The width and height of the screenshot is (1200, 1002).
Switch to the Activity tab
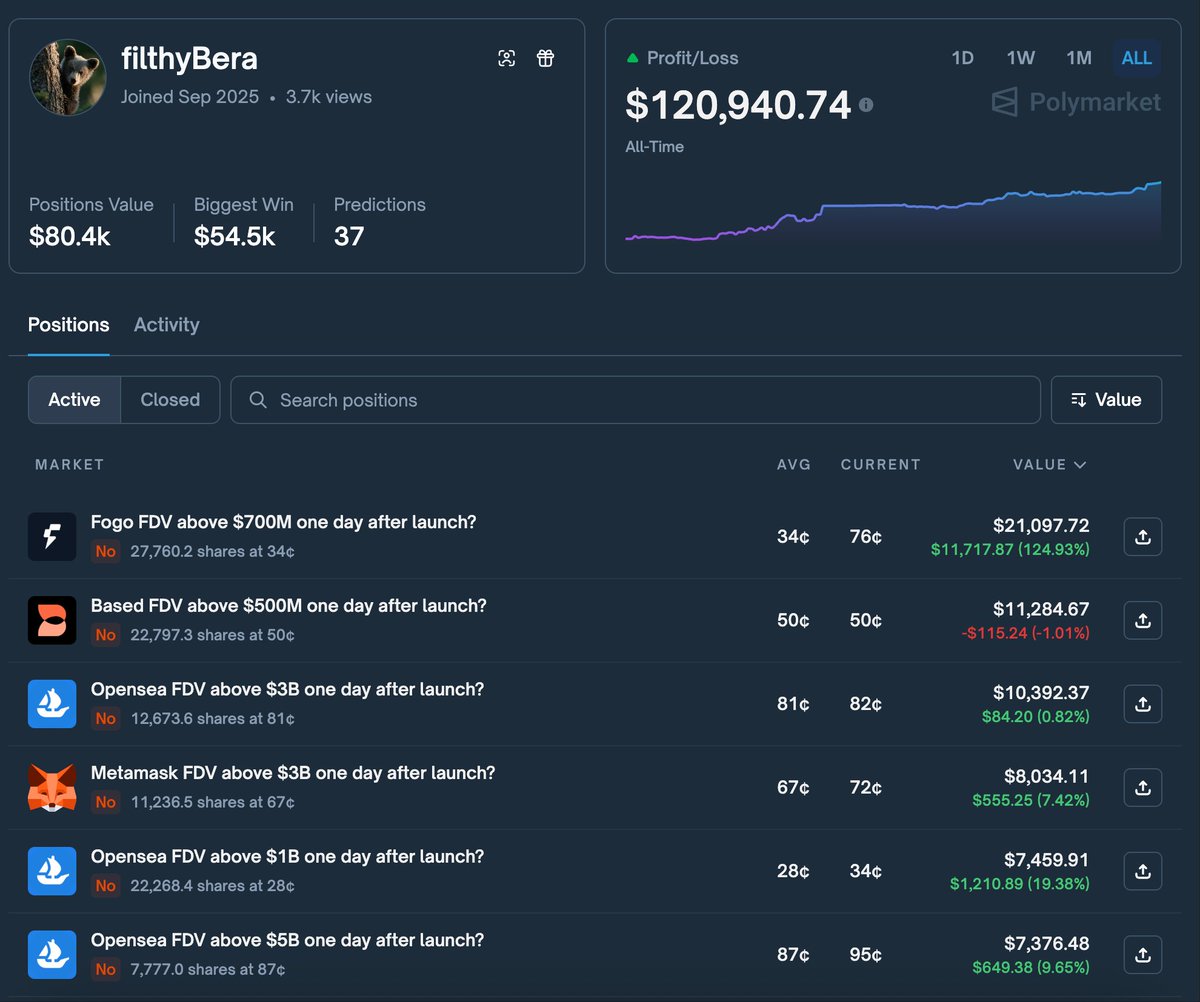(x=167, y=325)
